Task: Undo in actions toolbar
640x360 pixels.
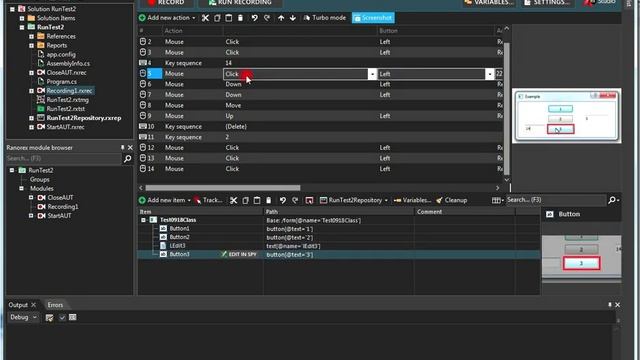Action: pyautogui.click(x=254, y=18)
